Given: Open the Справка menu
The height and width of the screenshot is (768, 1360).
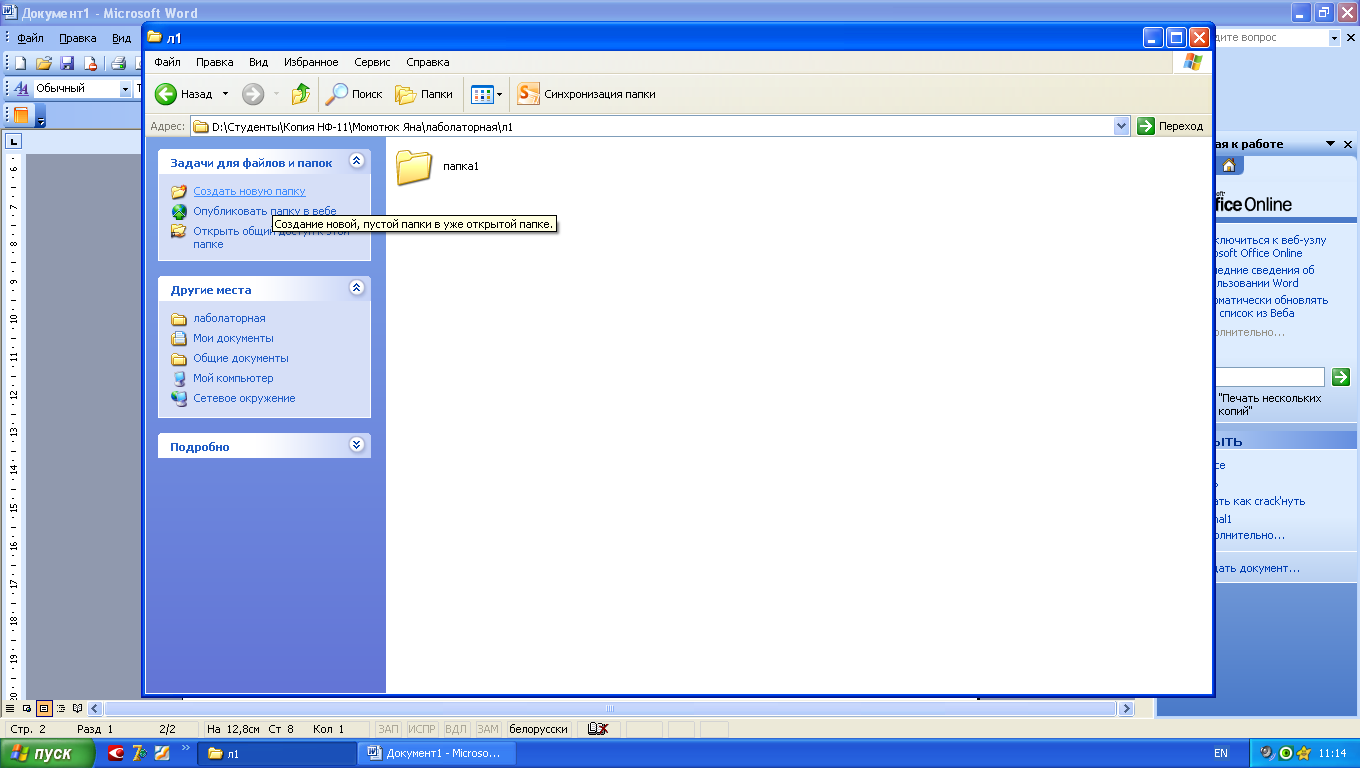Looking at the screenshot, I should point(428,62).
